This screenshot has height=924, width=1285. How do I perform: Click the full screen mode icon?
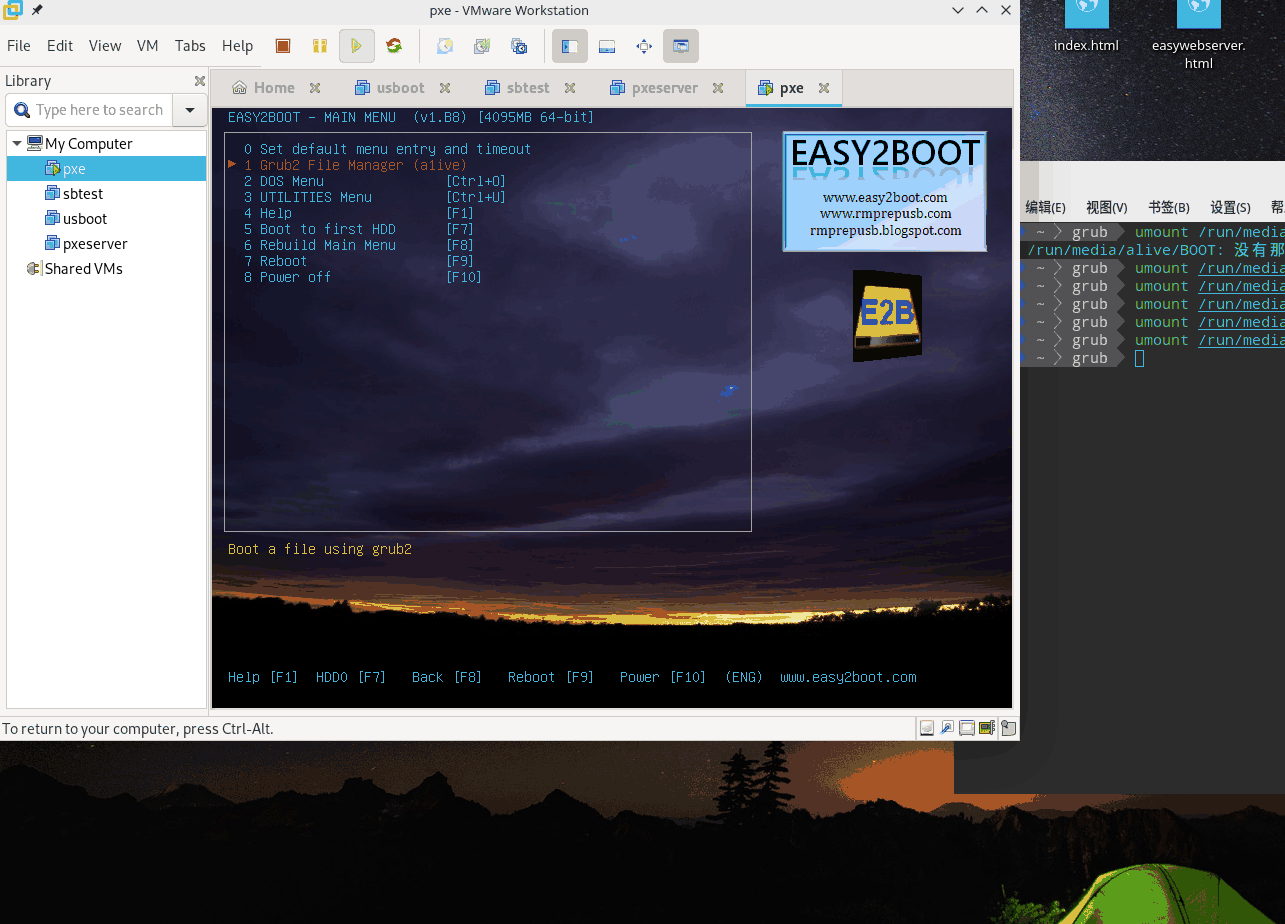coord(644,46)
